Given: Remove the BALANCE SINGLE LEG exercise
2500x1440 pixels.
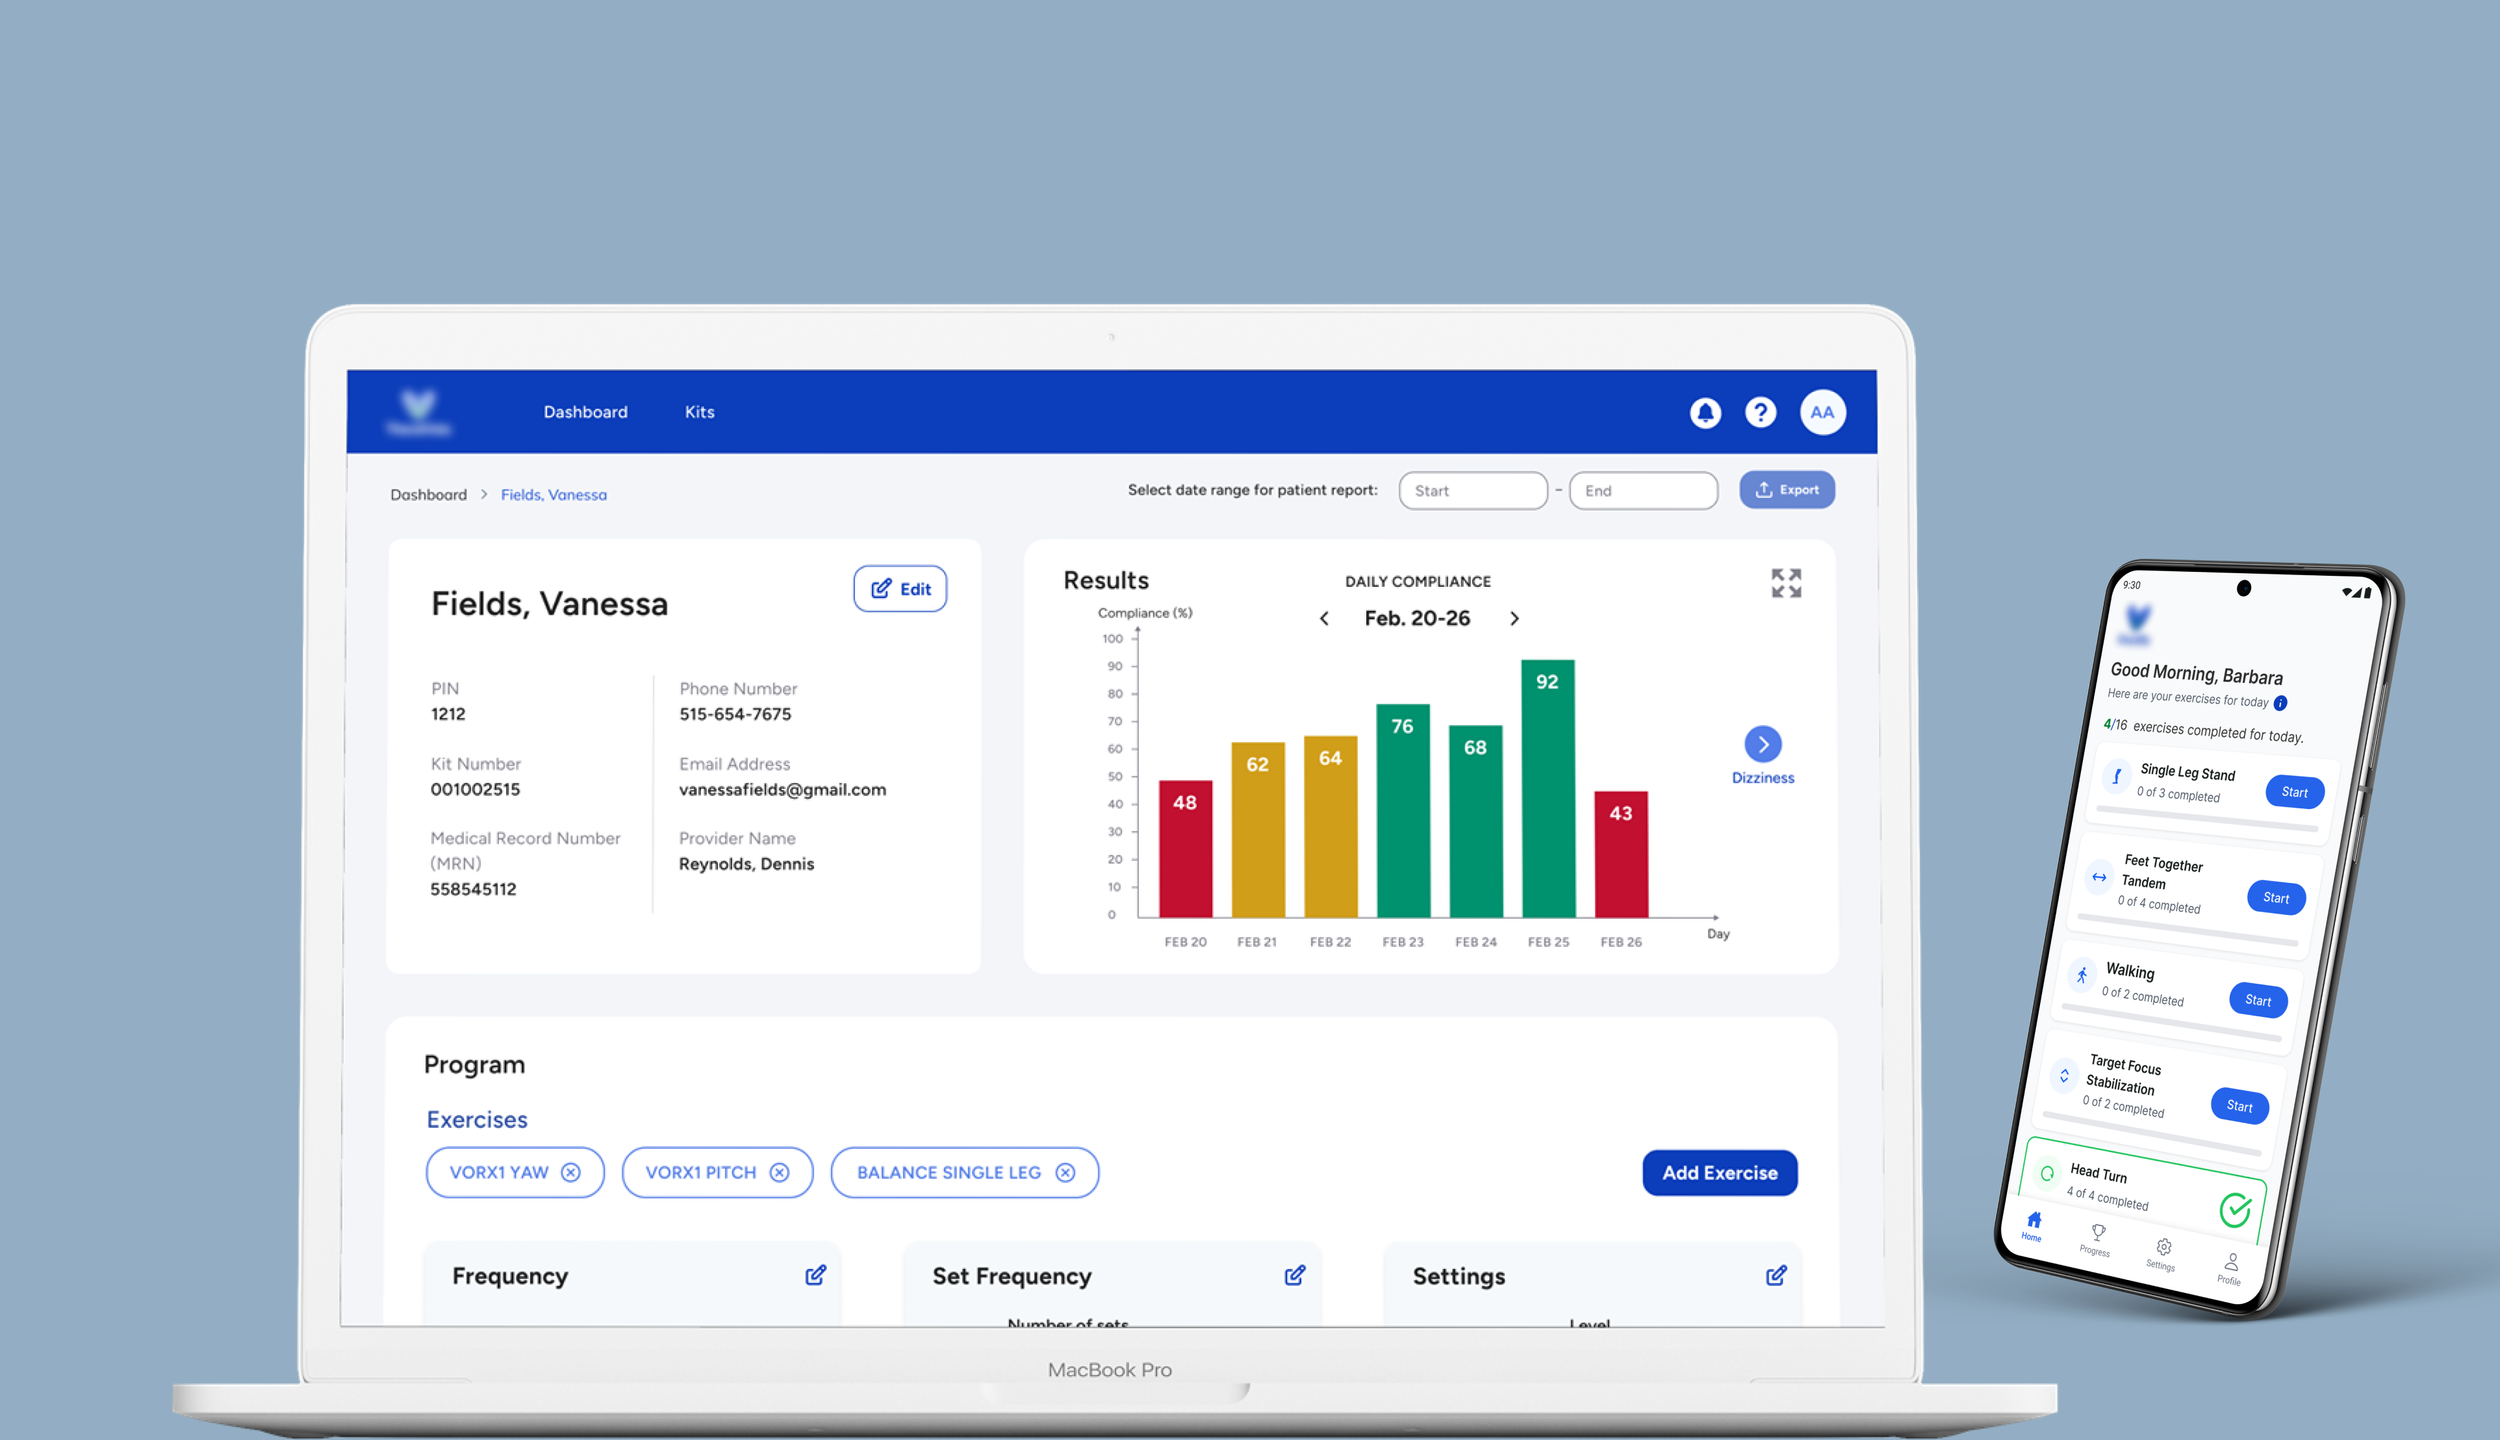Looking at the screenshot, I should click(1065, 1172).
